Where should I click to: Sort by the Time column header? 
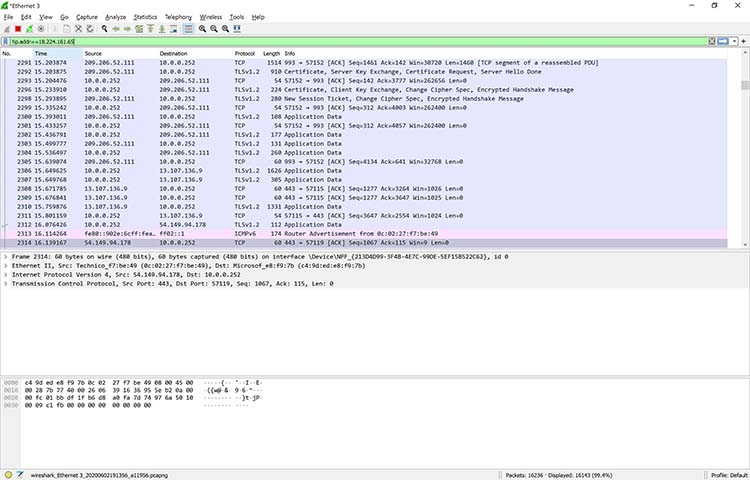tap(57, 54)
